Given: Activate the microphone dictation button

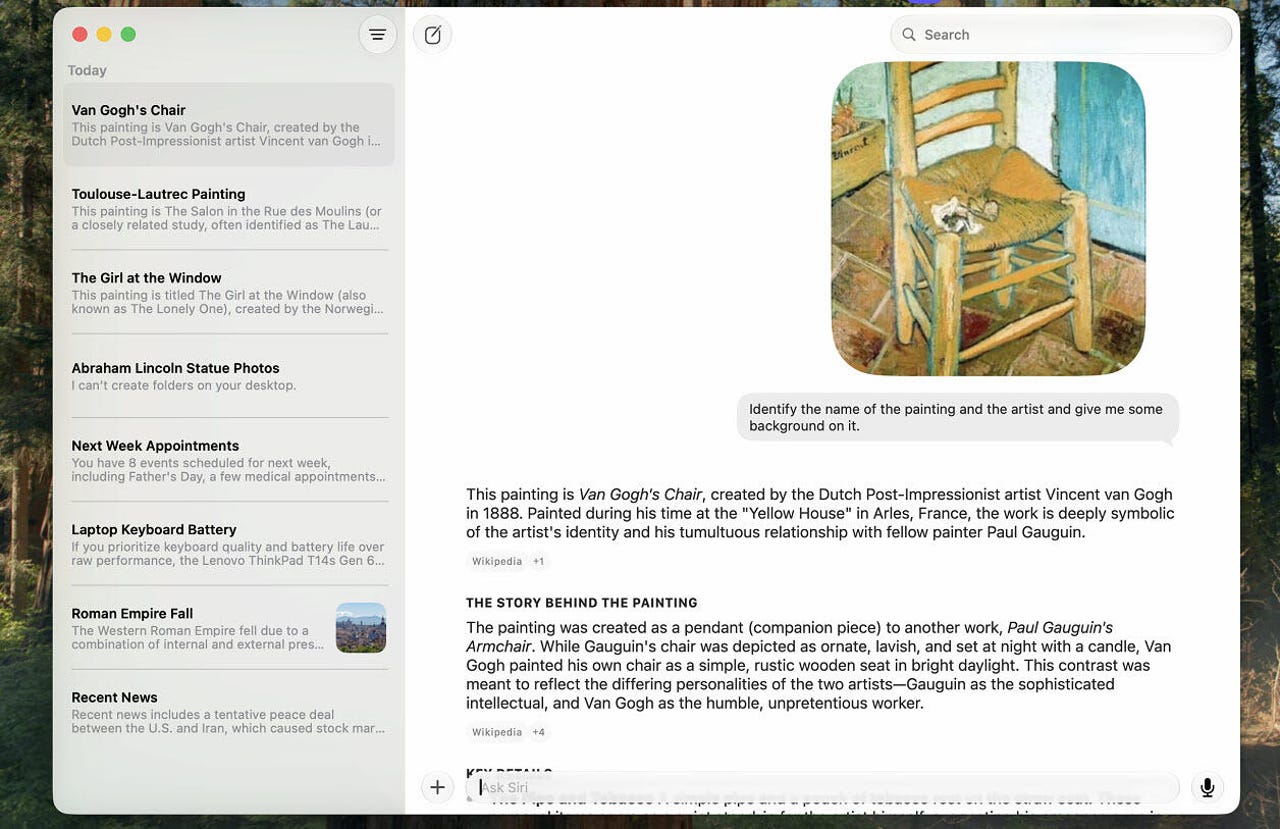Looking at the screenshot, I should [x=1207, y=787].
